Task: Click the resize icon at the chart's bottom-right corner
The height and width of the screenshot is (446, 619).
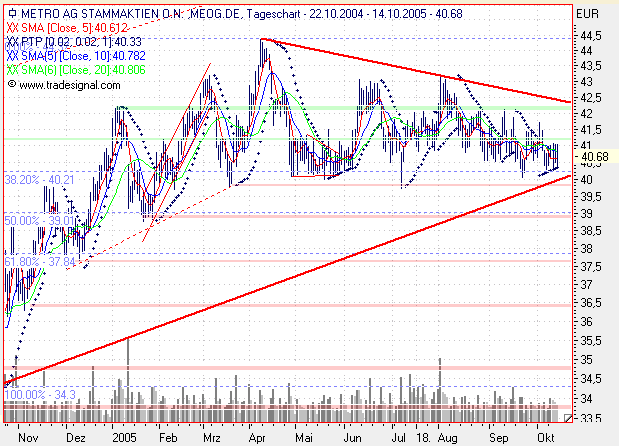Action: (x=568, y=418)
